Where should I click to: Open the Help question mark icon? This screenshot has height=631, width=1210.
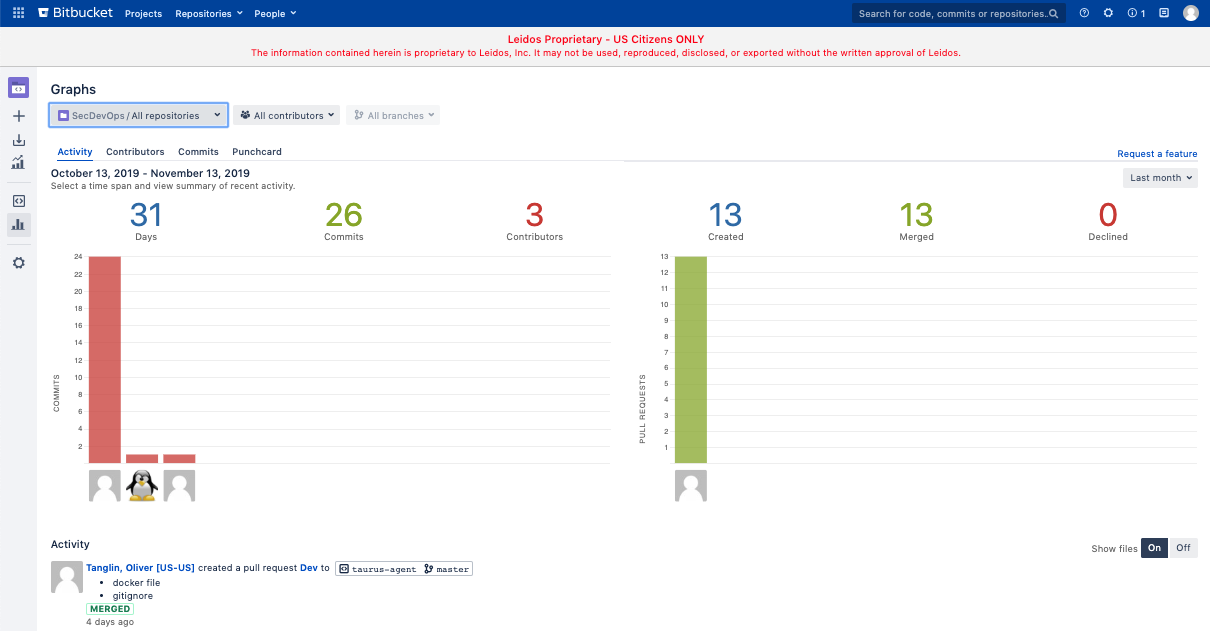[x=1084, y=13]
